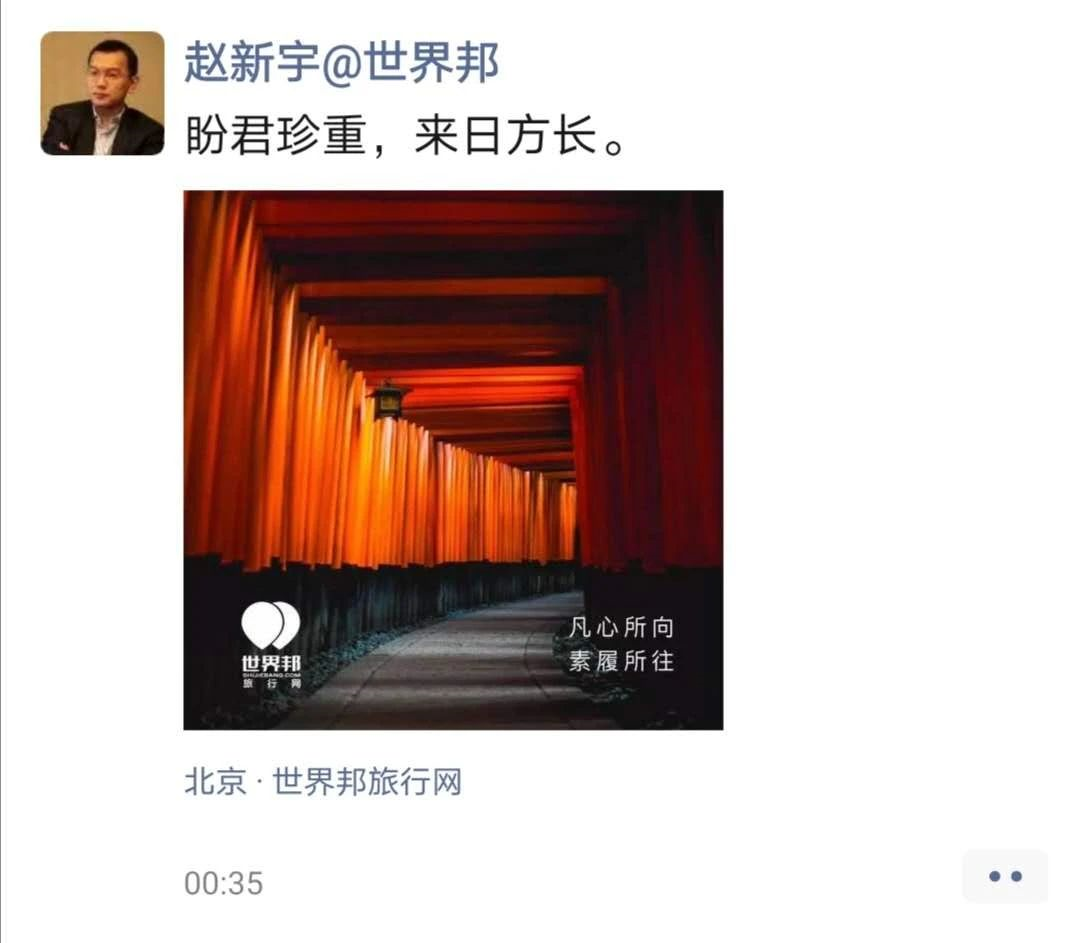Click the white balloon logo in the photo
The image size is (1080, 943).
[x=271, y=625]
